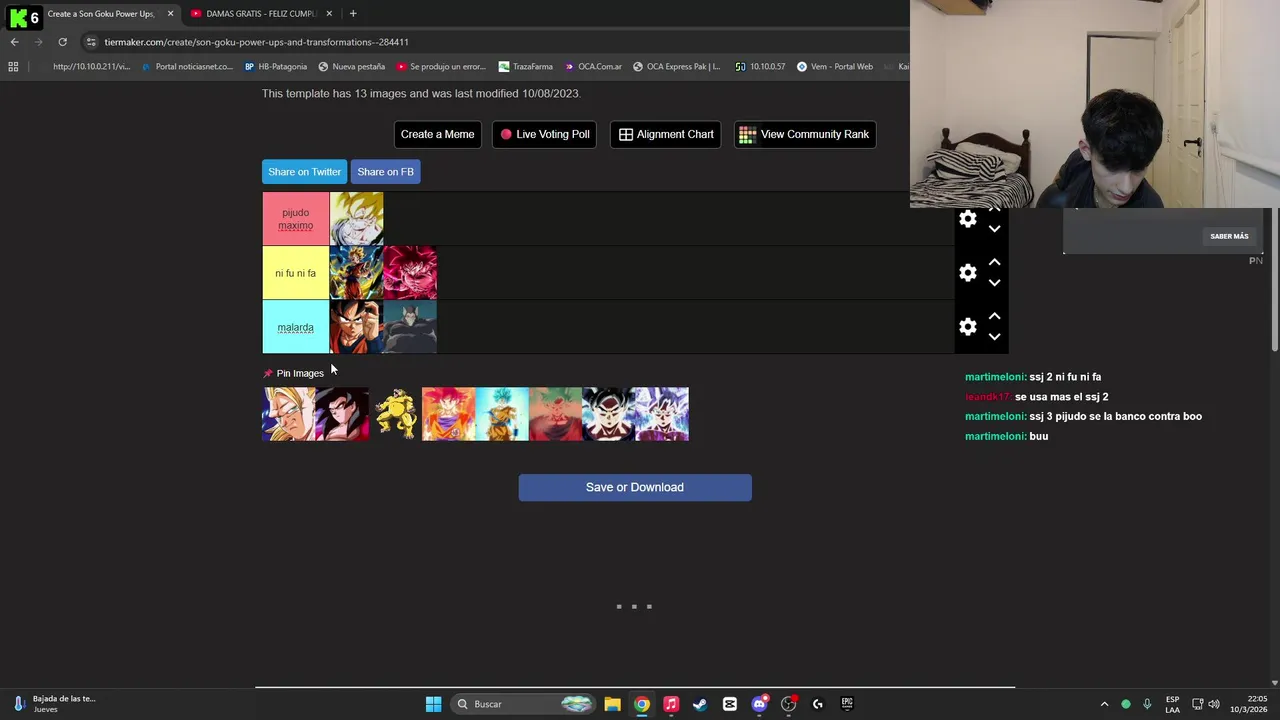1280x720 pixels.
Task: Open Google Chrome from taskbar
Action: point(642,704)
